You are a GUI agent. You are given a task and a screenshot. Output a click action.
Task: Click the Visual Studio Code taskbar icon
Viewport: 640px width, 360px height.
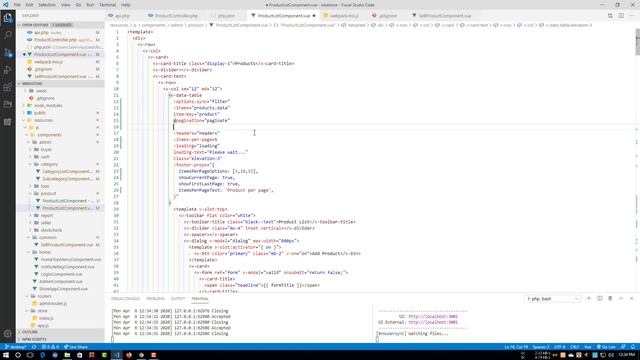click(117, 355)
